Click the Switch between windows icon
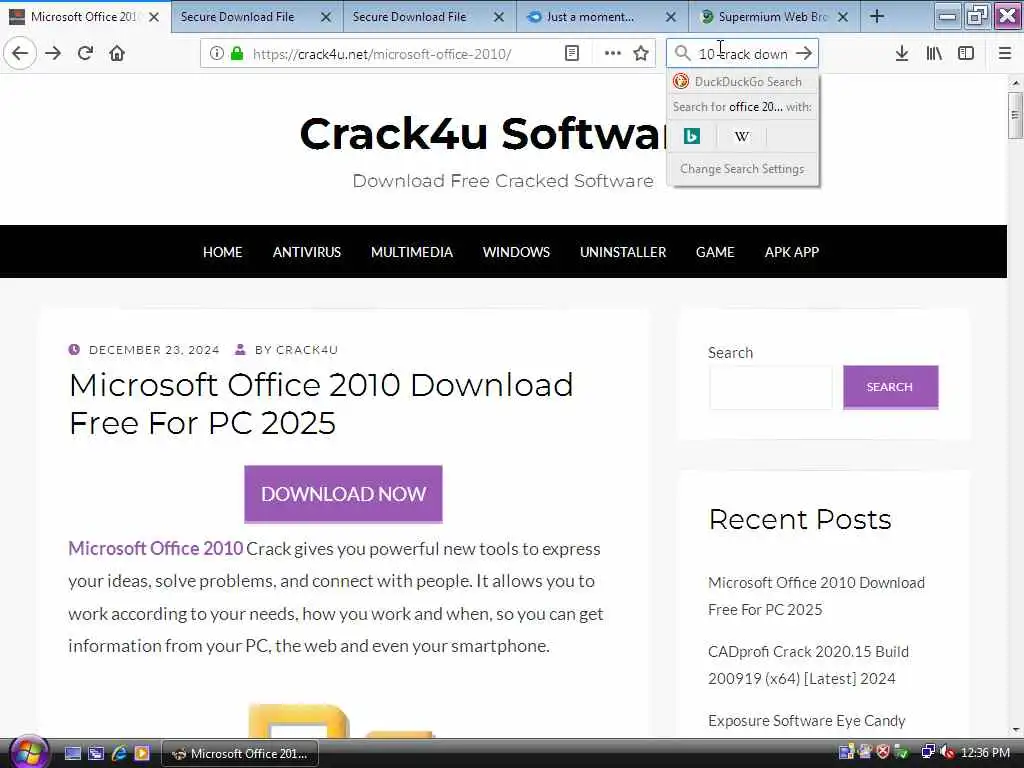This screenshot has height=768, width=1024. pyautogui.click(x=96, y=753)
